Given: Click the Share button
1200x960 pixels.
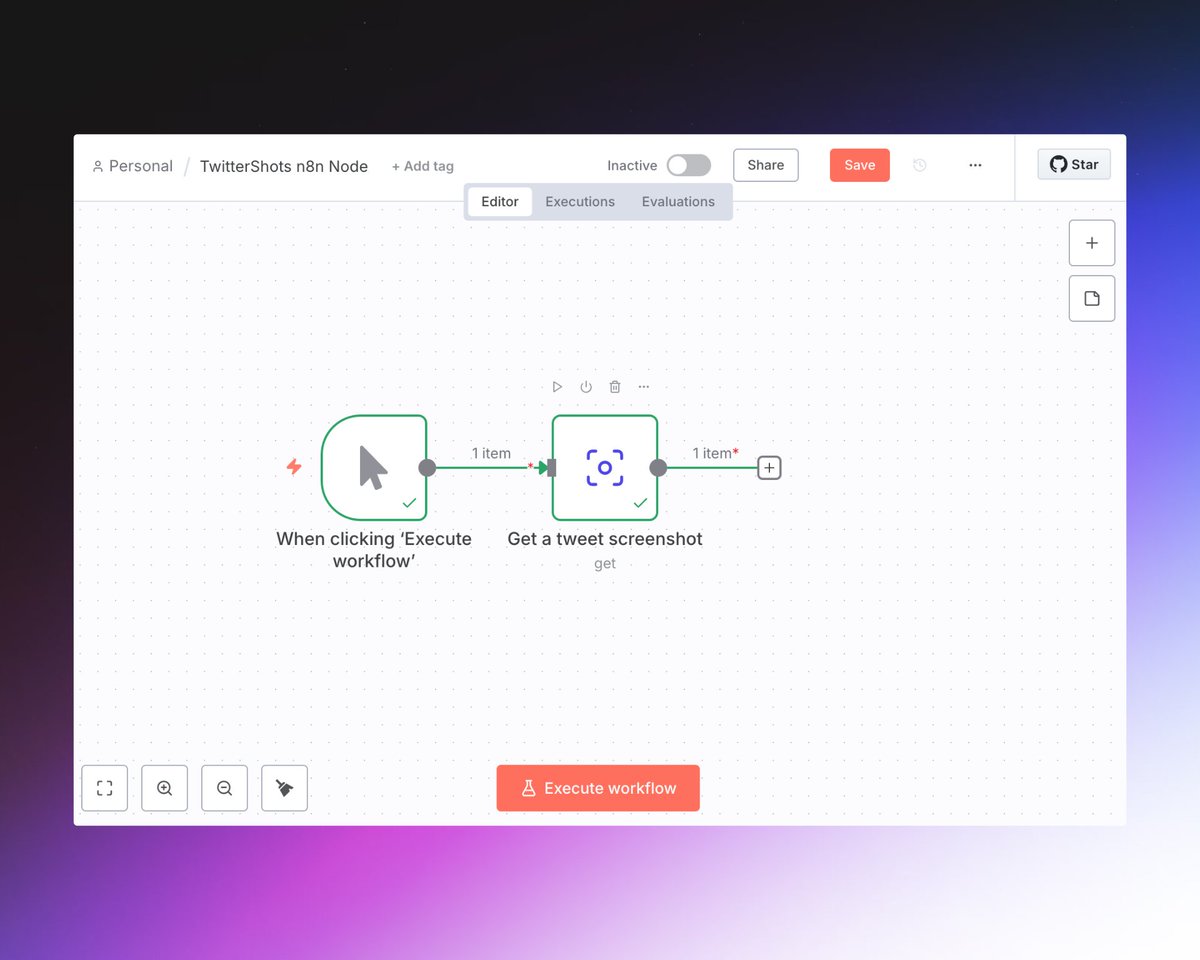Looking at the screenshot, I should pyautogui.click(x=766, y=166).
